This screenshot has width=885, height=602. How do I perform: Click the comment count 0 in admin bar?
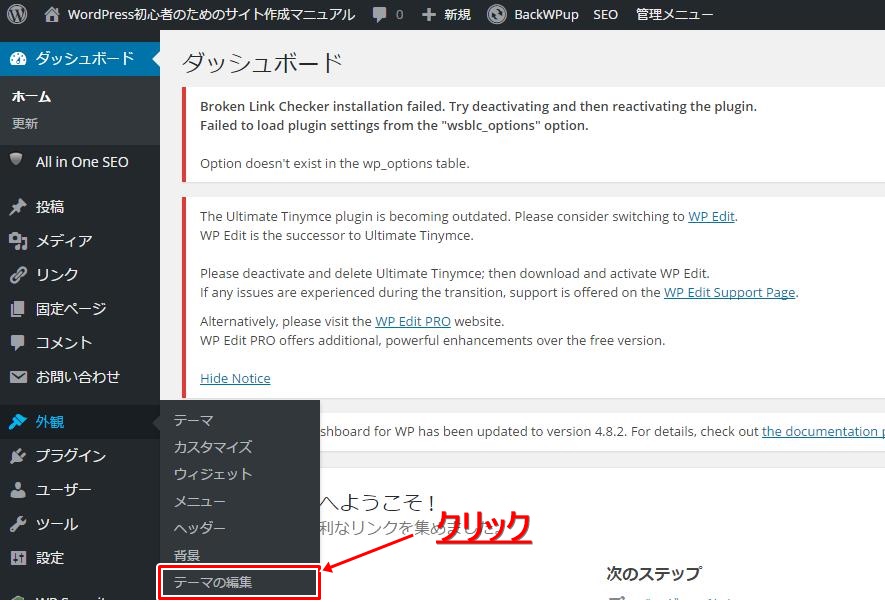[400, 15]
